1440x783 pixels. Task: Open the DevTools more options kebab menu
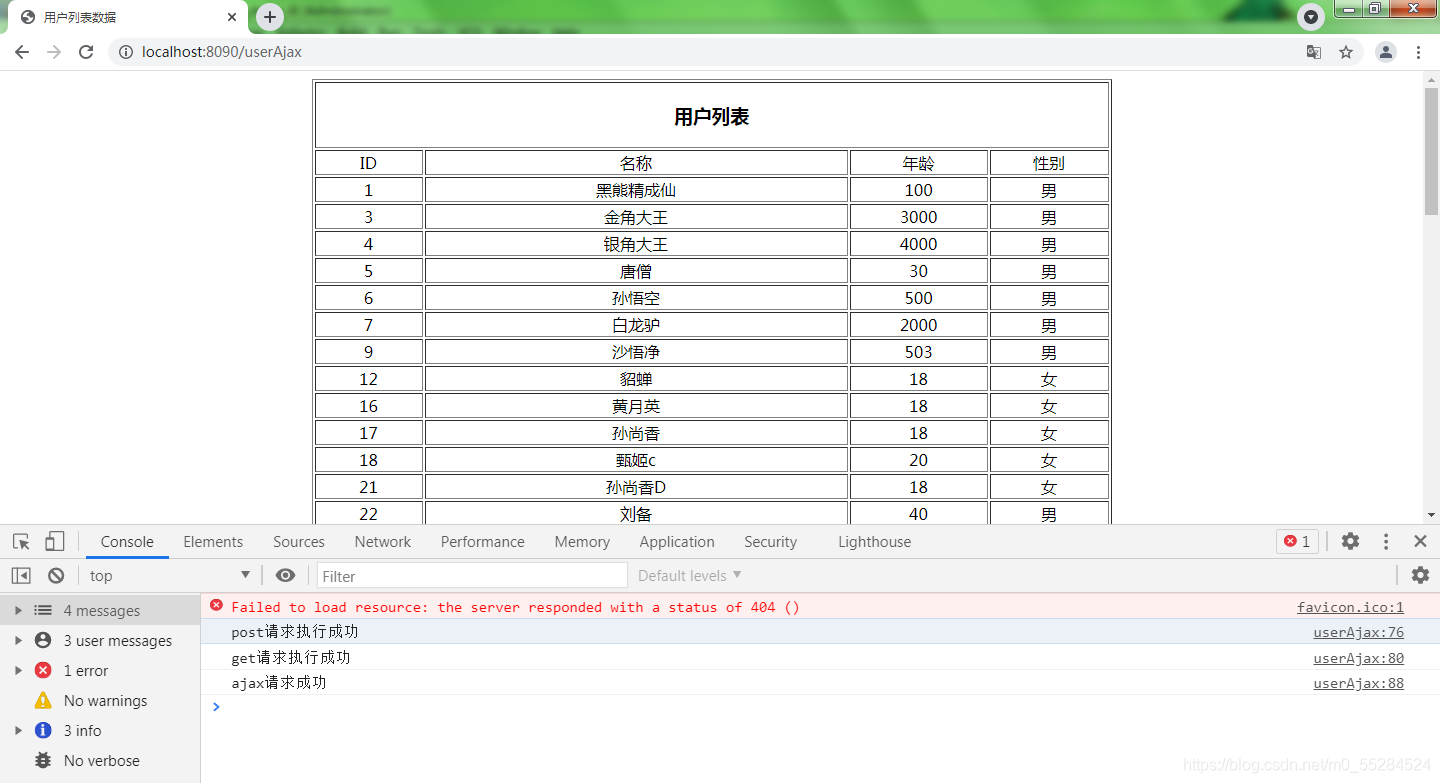click(1386, 541)
